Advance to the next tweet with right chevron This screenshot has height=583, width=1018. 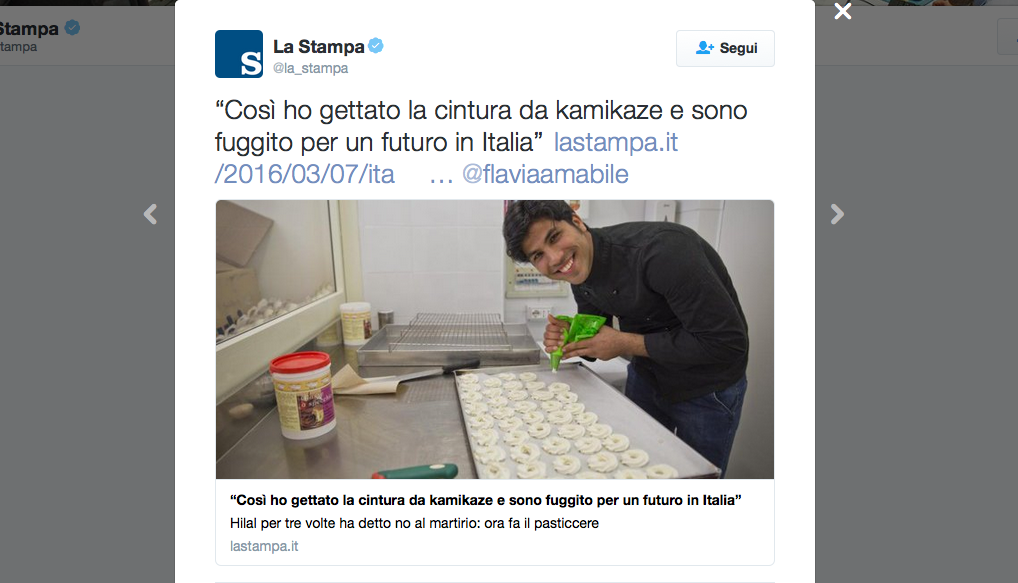pos(837,214)
